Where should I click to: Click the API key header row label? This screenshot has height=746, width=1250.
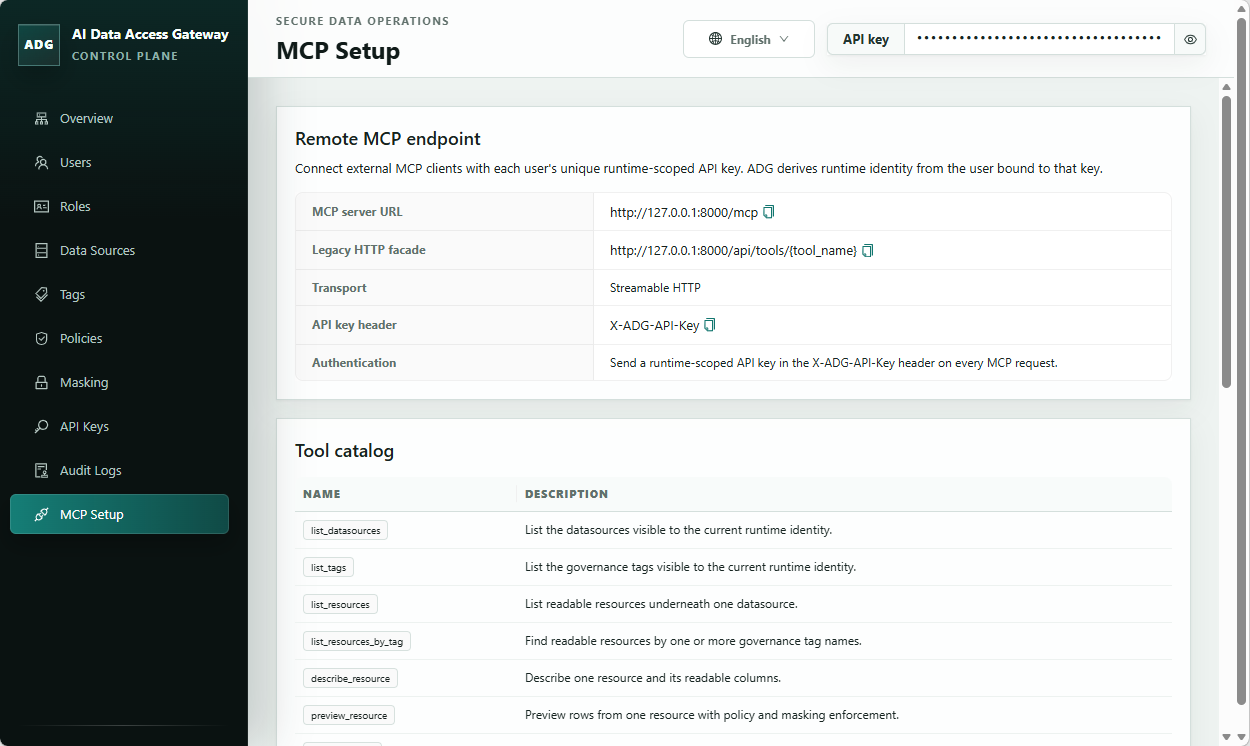[x=354, y=325]
